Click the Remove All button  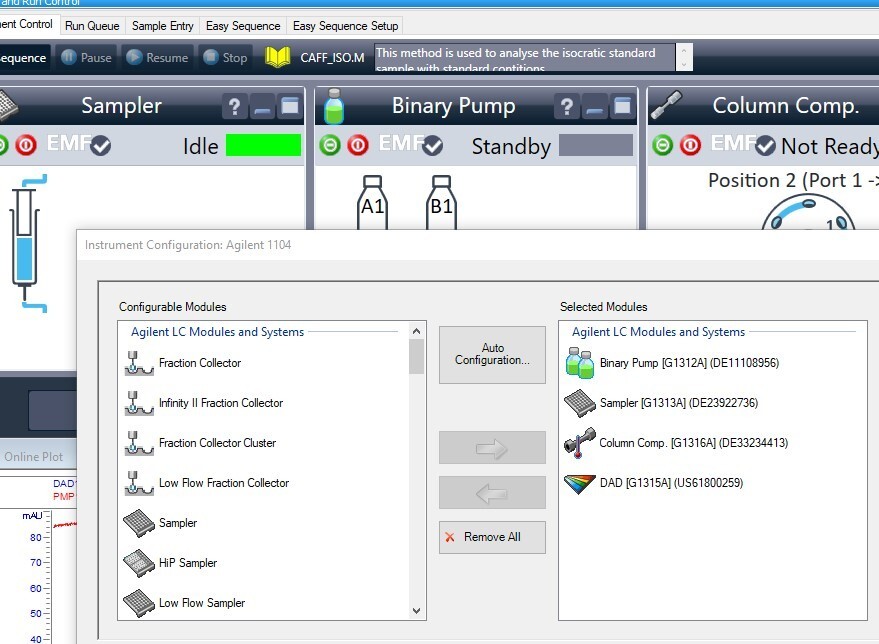tap(492, 537)
